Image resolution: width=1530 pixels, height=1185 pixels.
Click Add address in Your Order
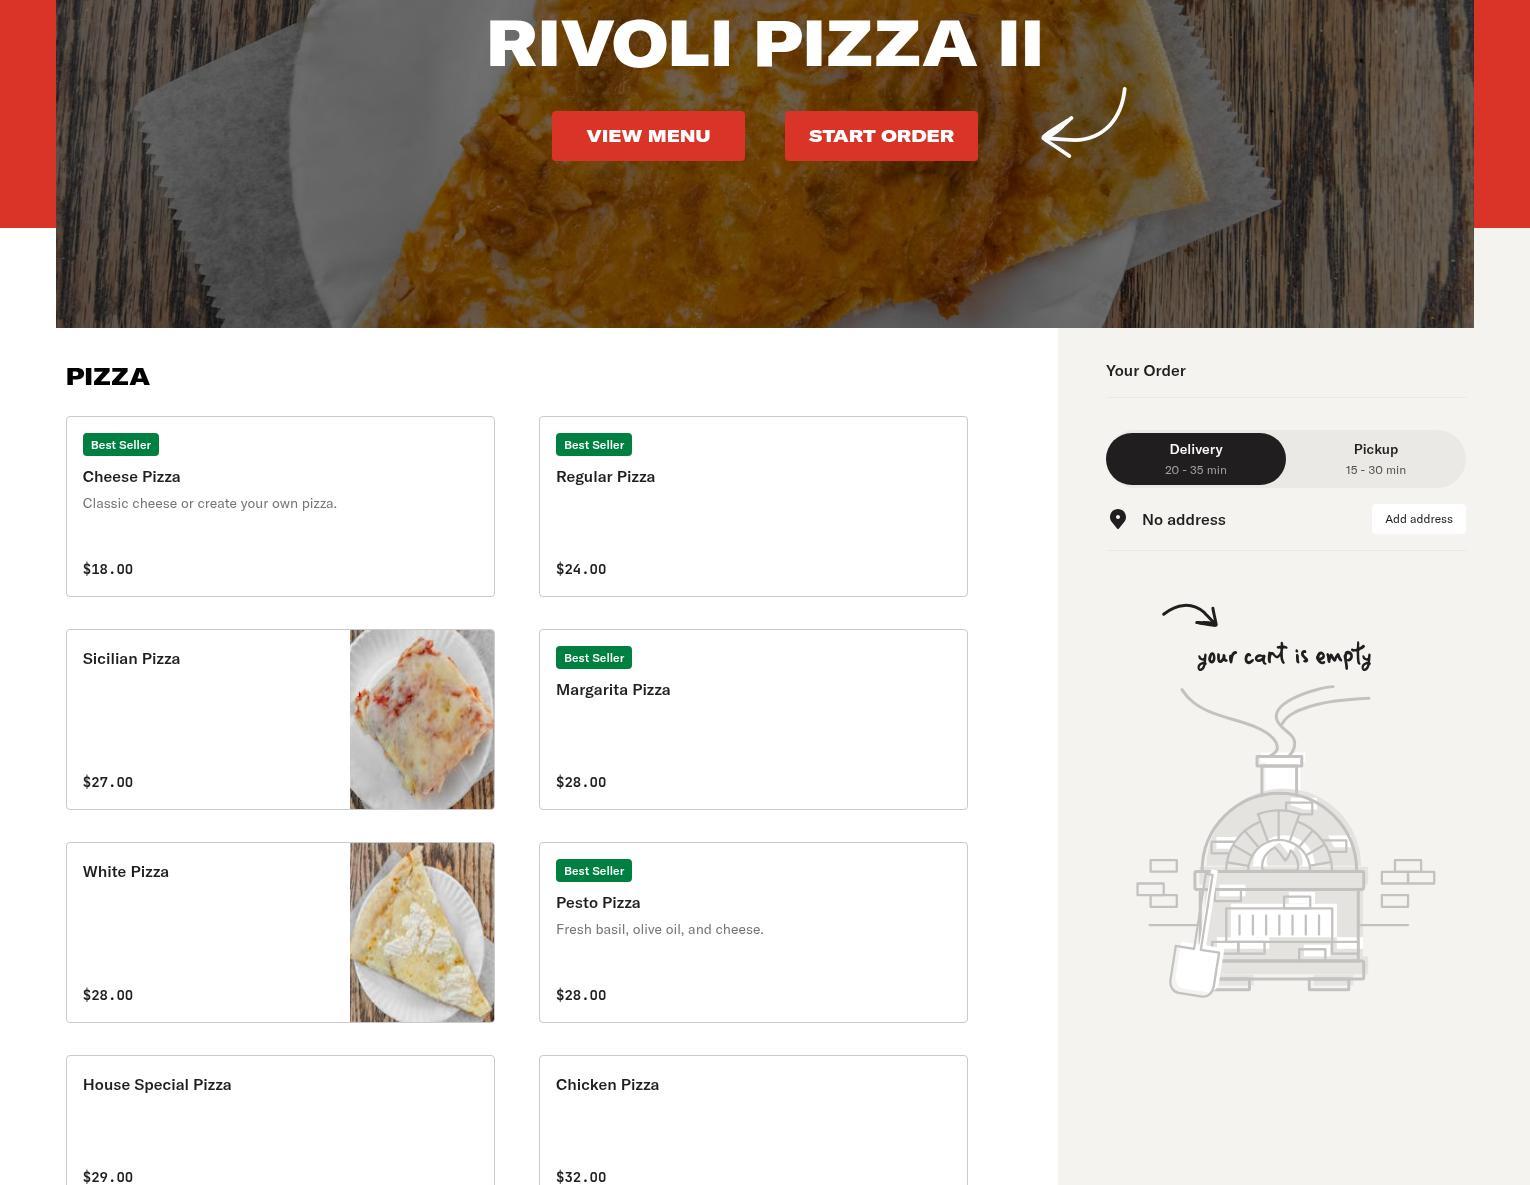pos(1418,519)
